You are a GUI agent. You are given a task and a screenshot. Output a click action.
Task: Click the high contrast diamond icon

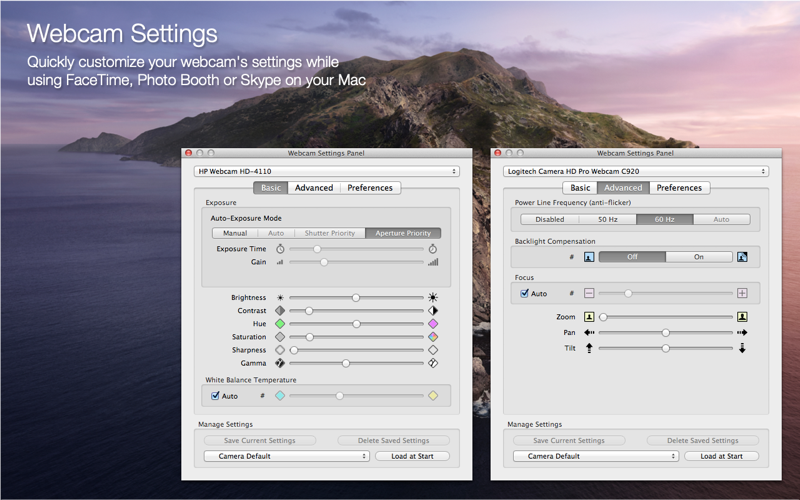coord(433,310)
